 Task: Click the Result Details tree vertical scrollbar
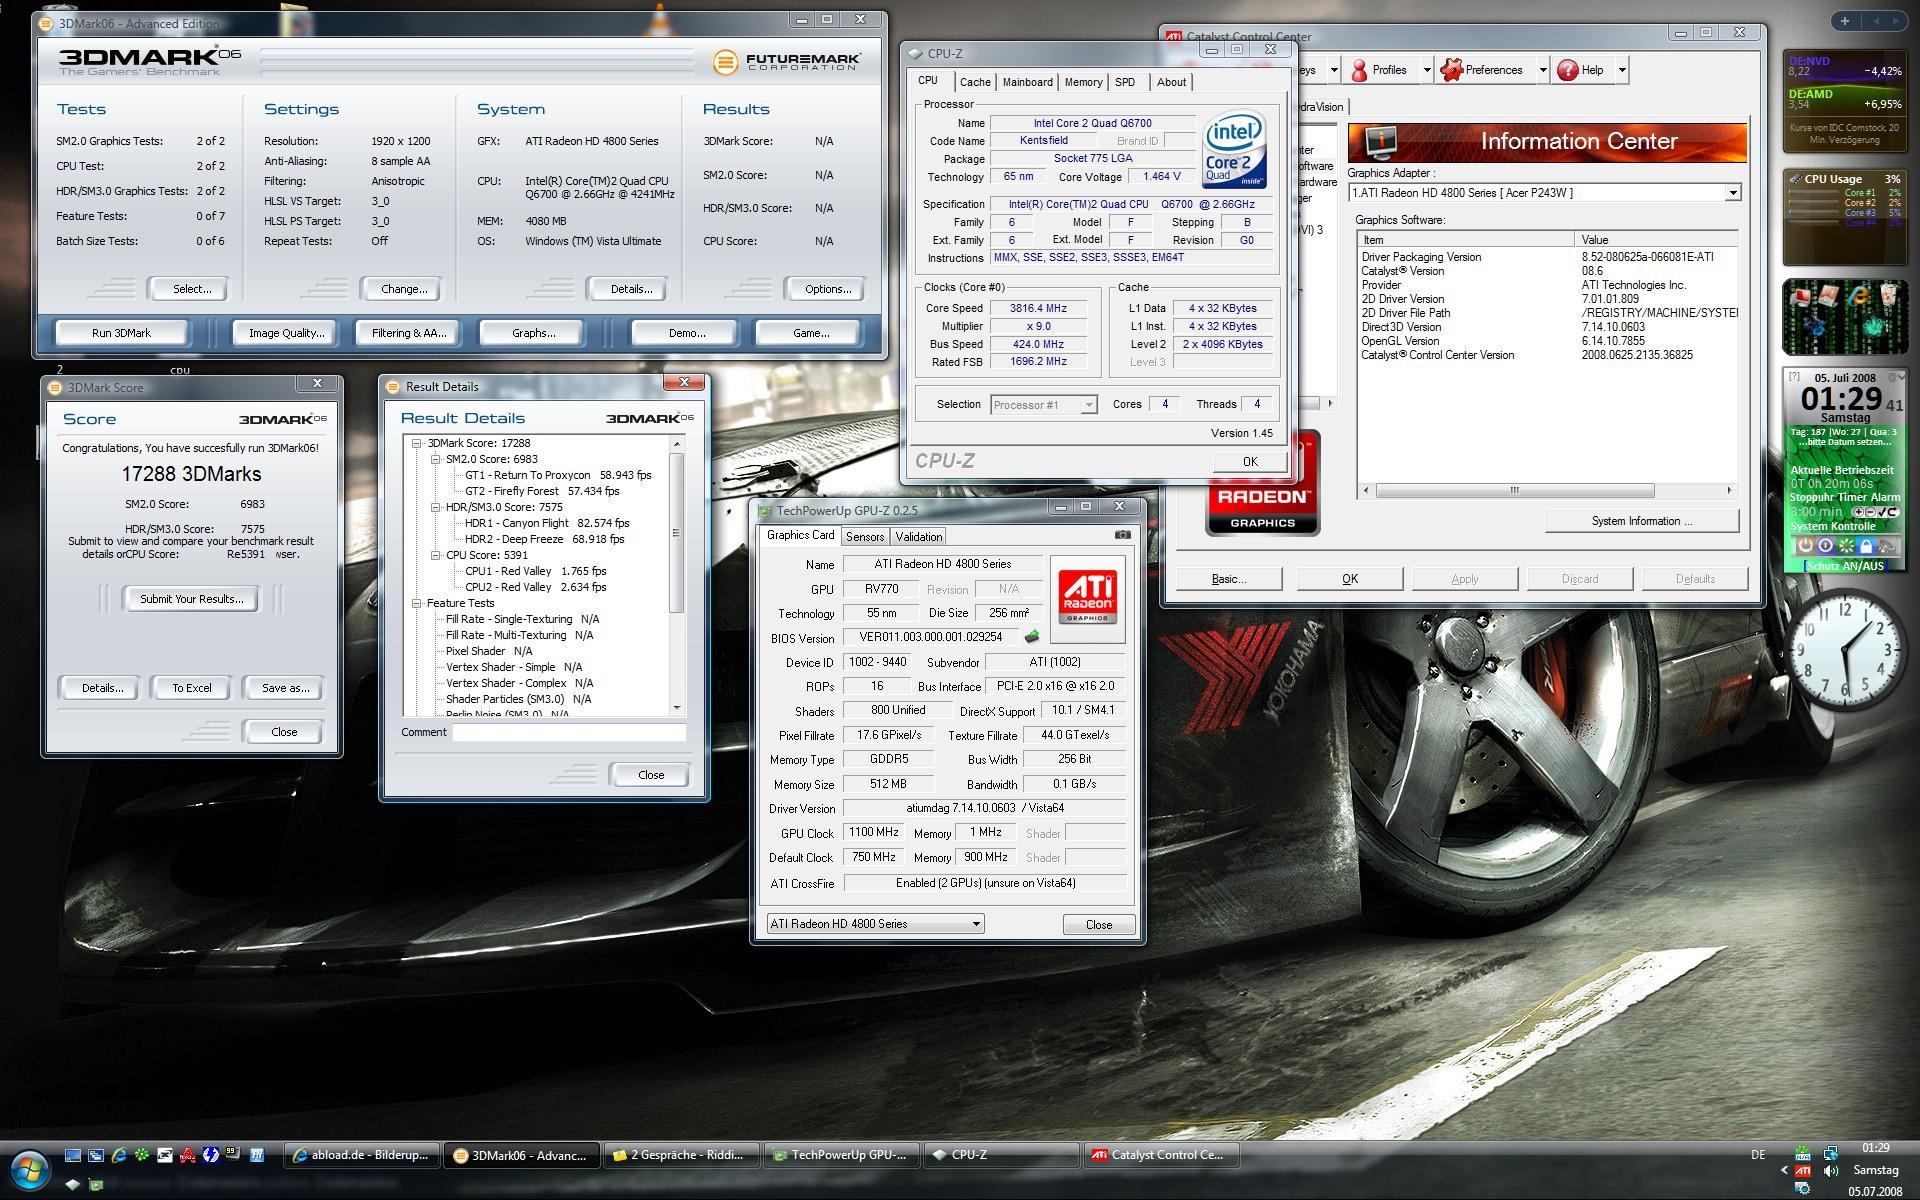coord(677,575)
